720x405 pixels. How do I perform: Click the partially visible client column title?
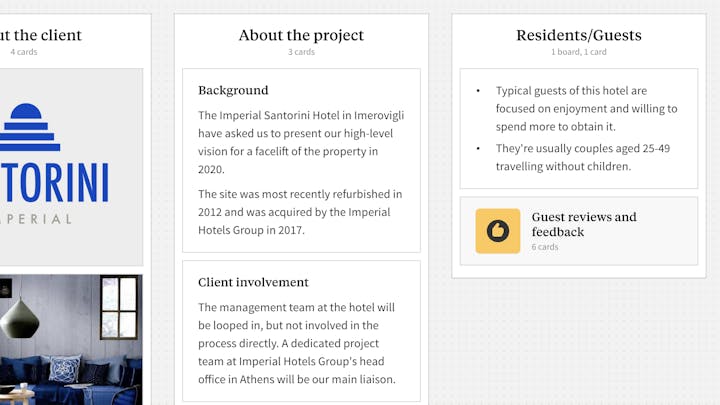tap(42, 35)
